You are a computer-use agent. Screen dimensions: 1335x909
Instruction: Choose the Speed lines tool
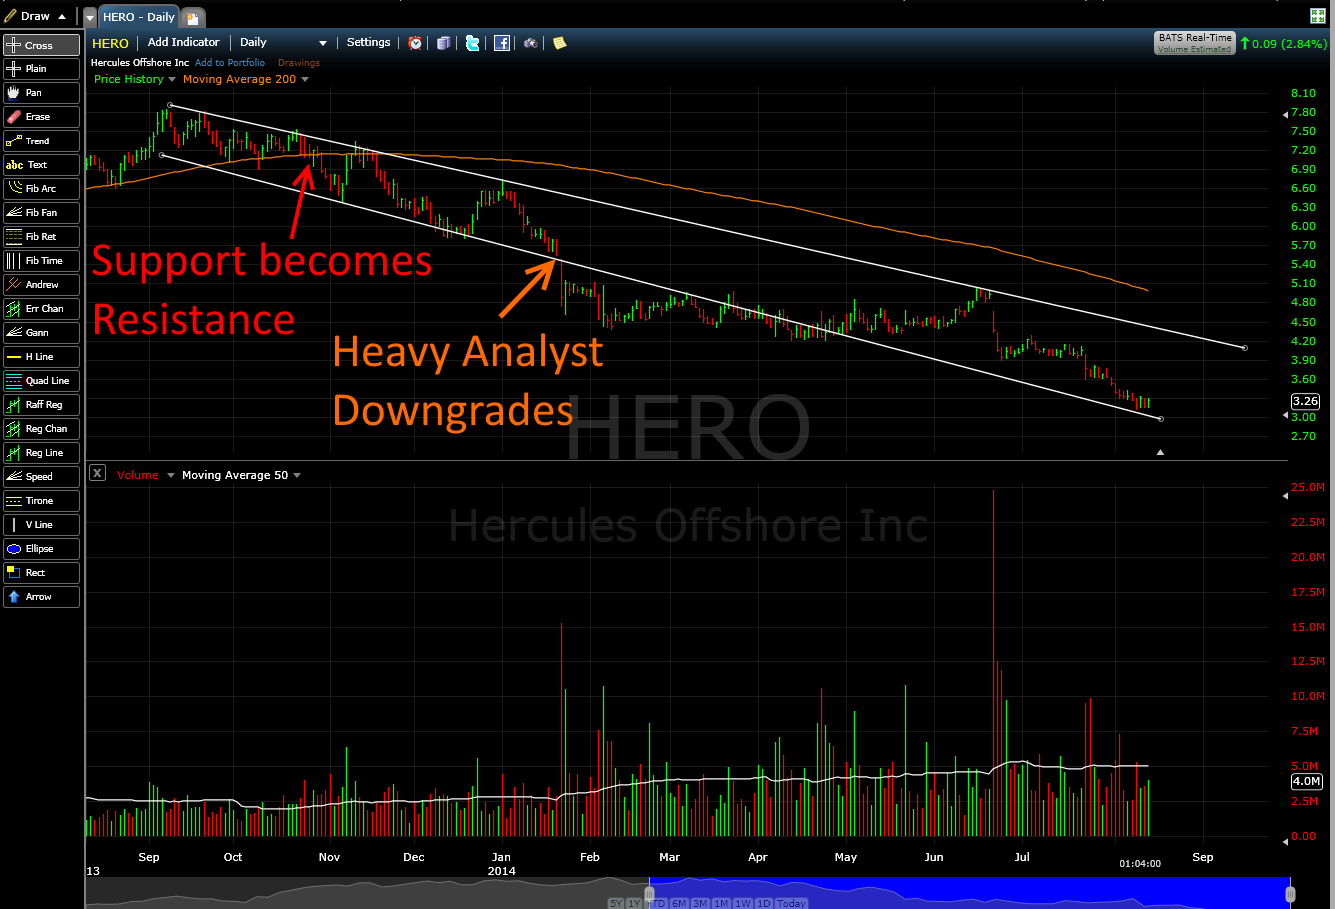click(x=41, y=477)
